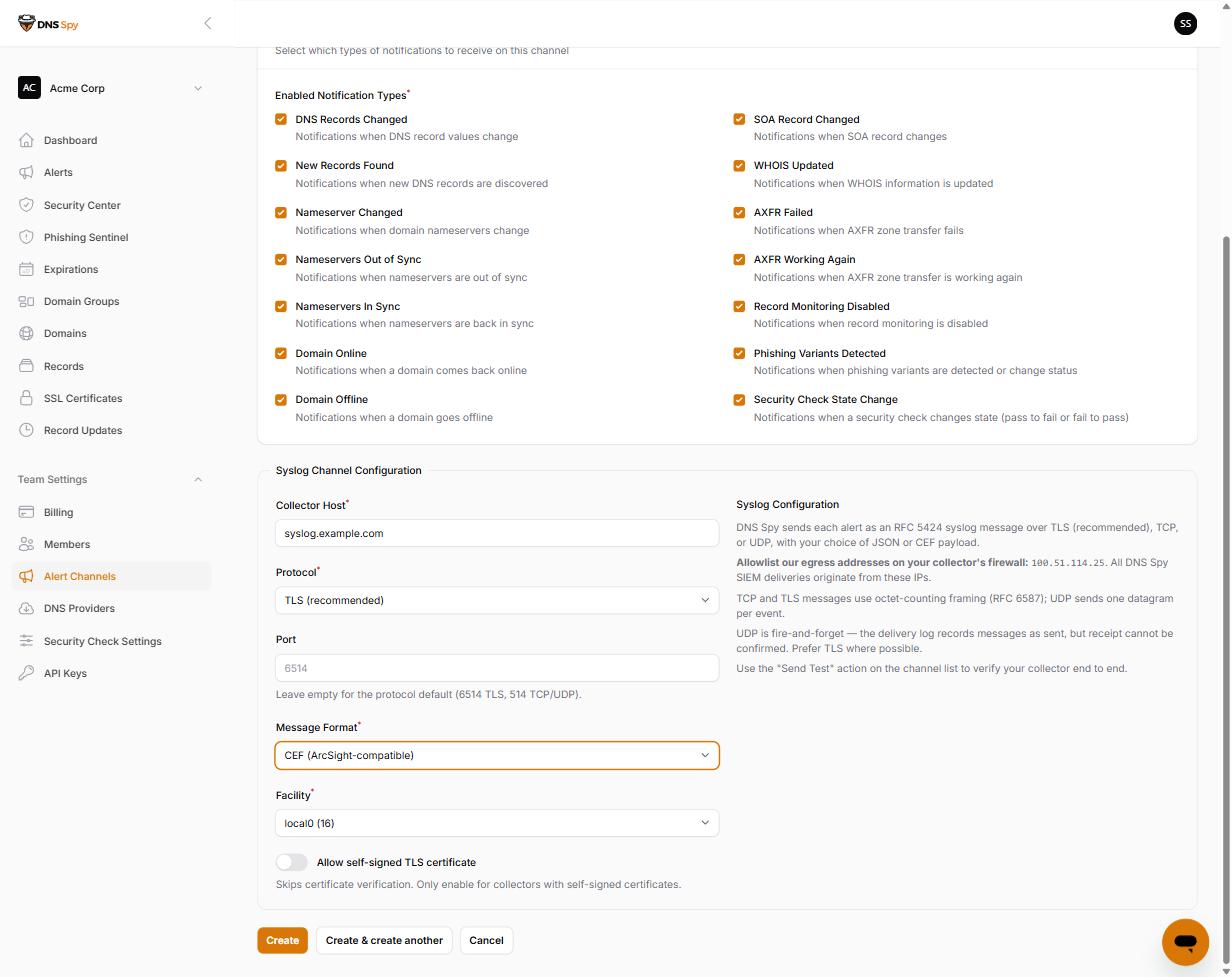Click the Alert Channels megaphone icon
The width and height of the screenshot is (1232, 977).
pyautogui.click(x=26, y=576)
